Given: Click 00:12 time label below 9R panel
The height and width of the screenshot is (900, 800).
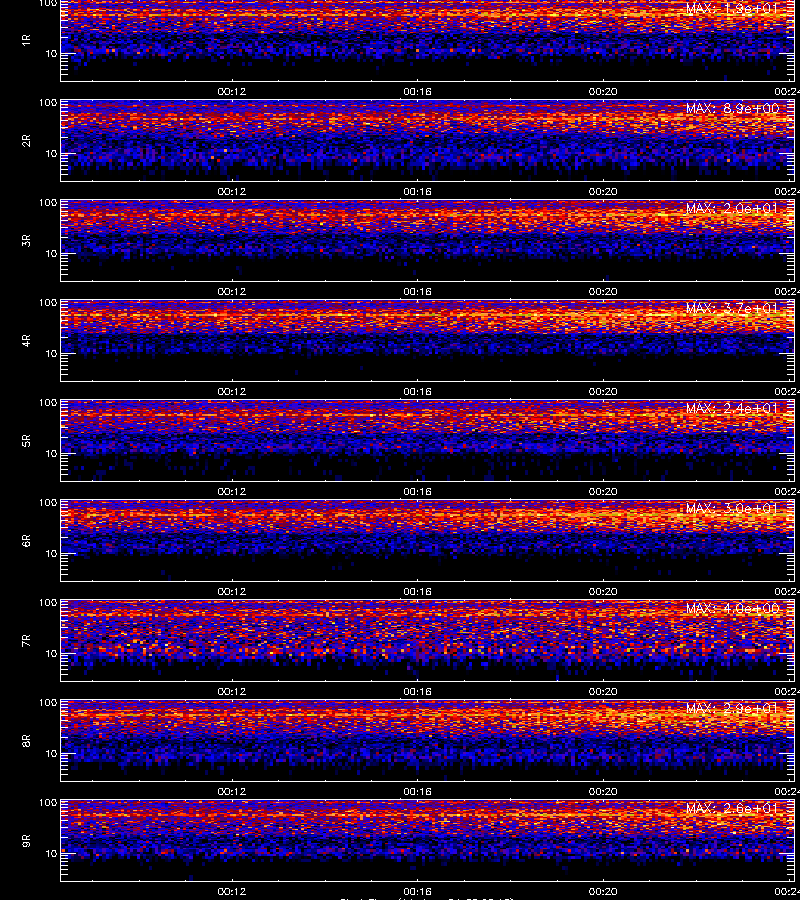Looking at the screenshot, I should (232, 891).
